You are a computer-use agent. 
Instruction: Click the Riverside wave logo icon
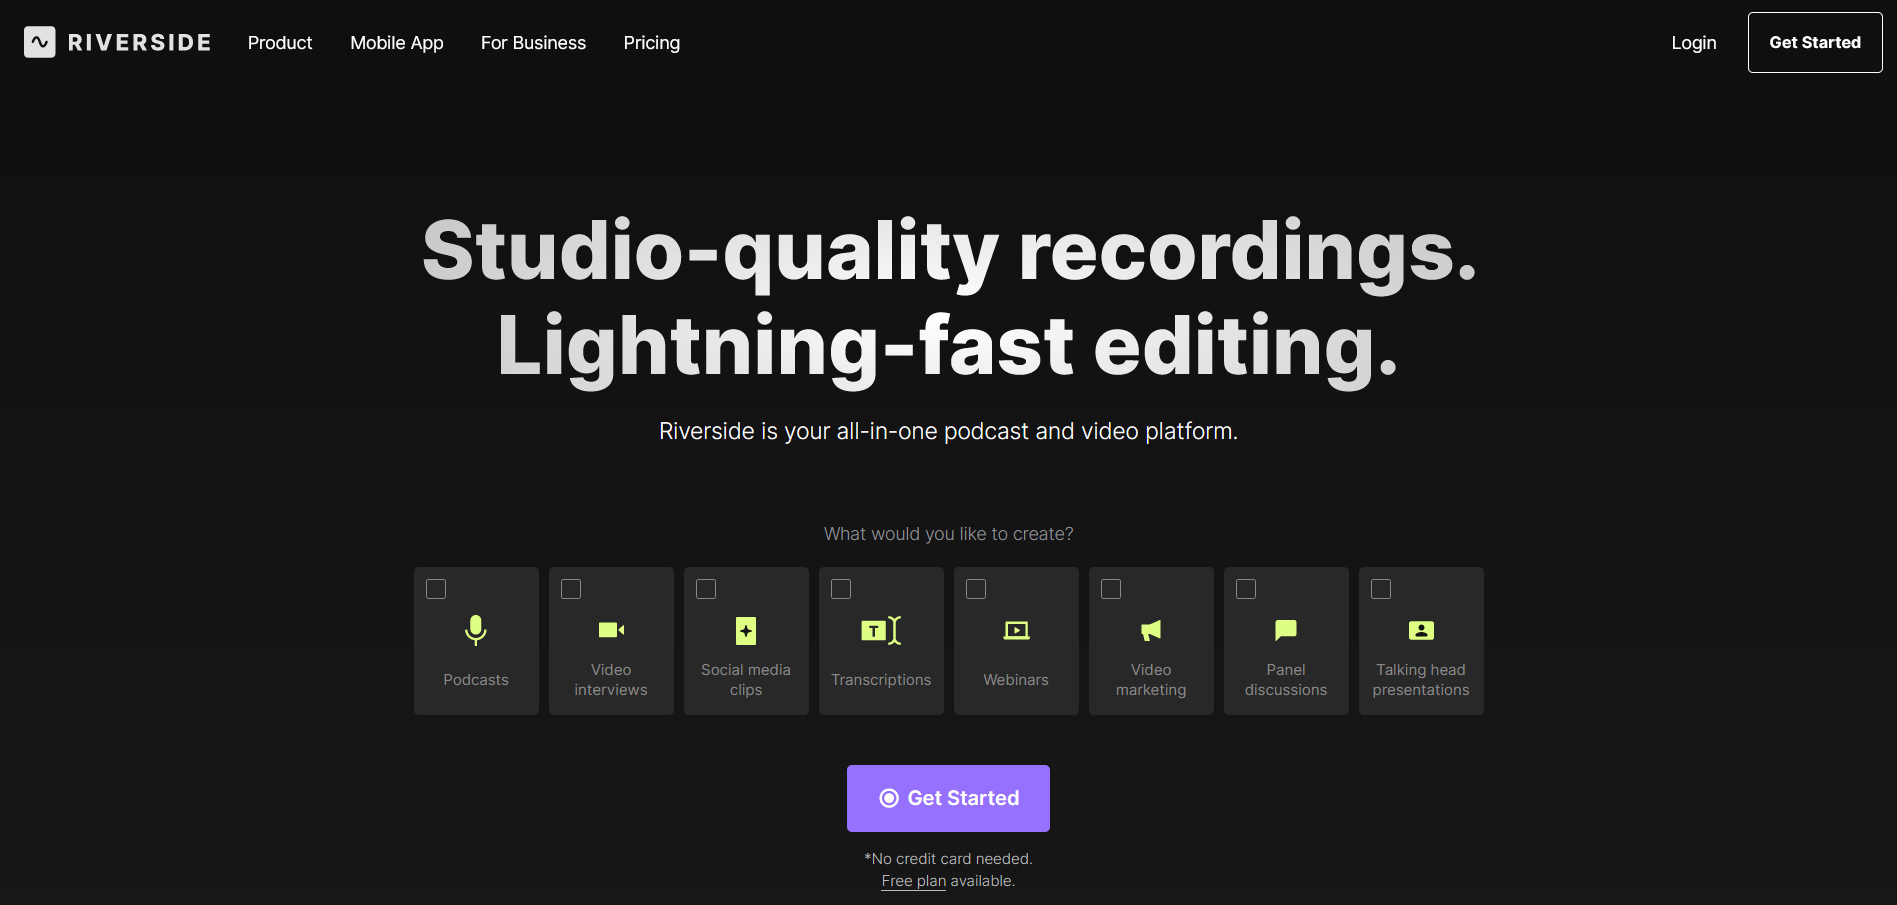pos(40,42)
